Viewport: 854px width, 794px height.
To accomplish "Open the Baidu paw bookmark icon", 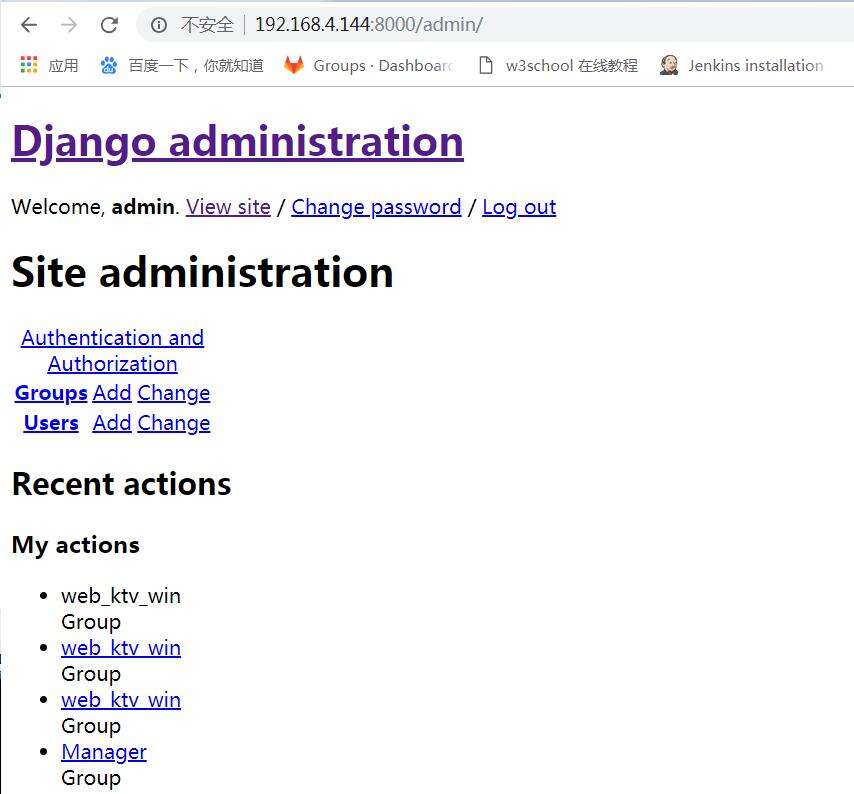I will tap(109, 65).
